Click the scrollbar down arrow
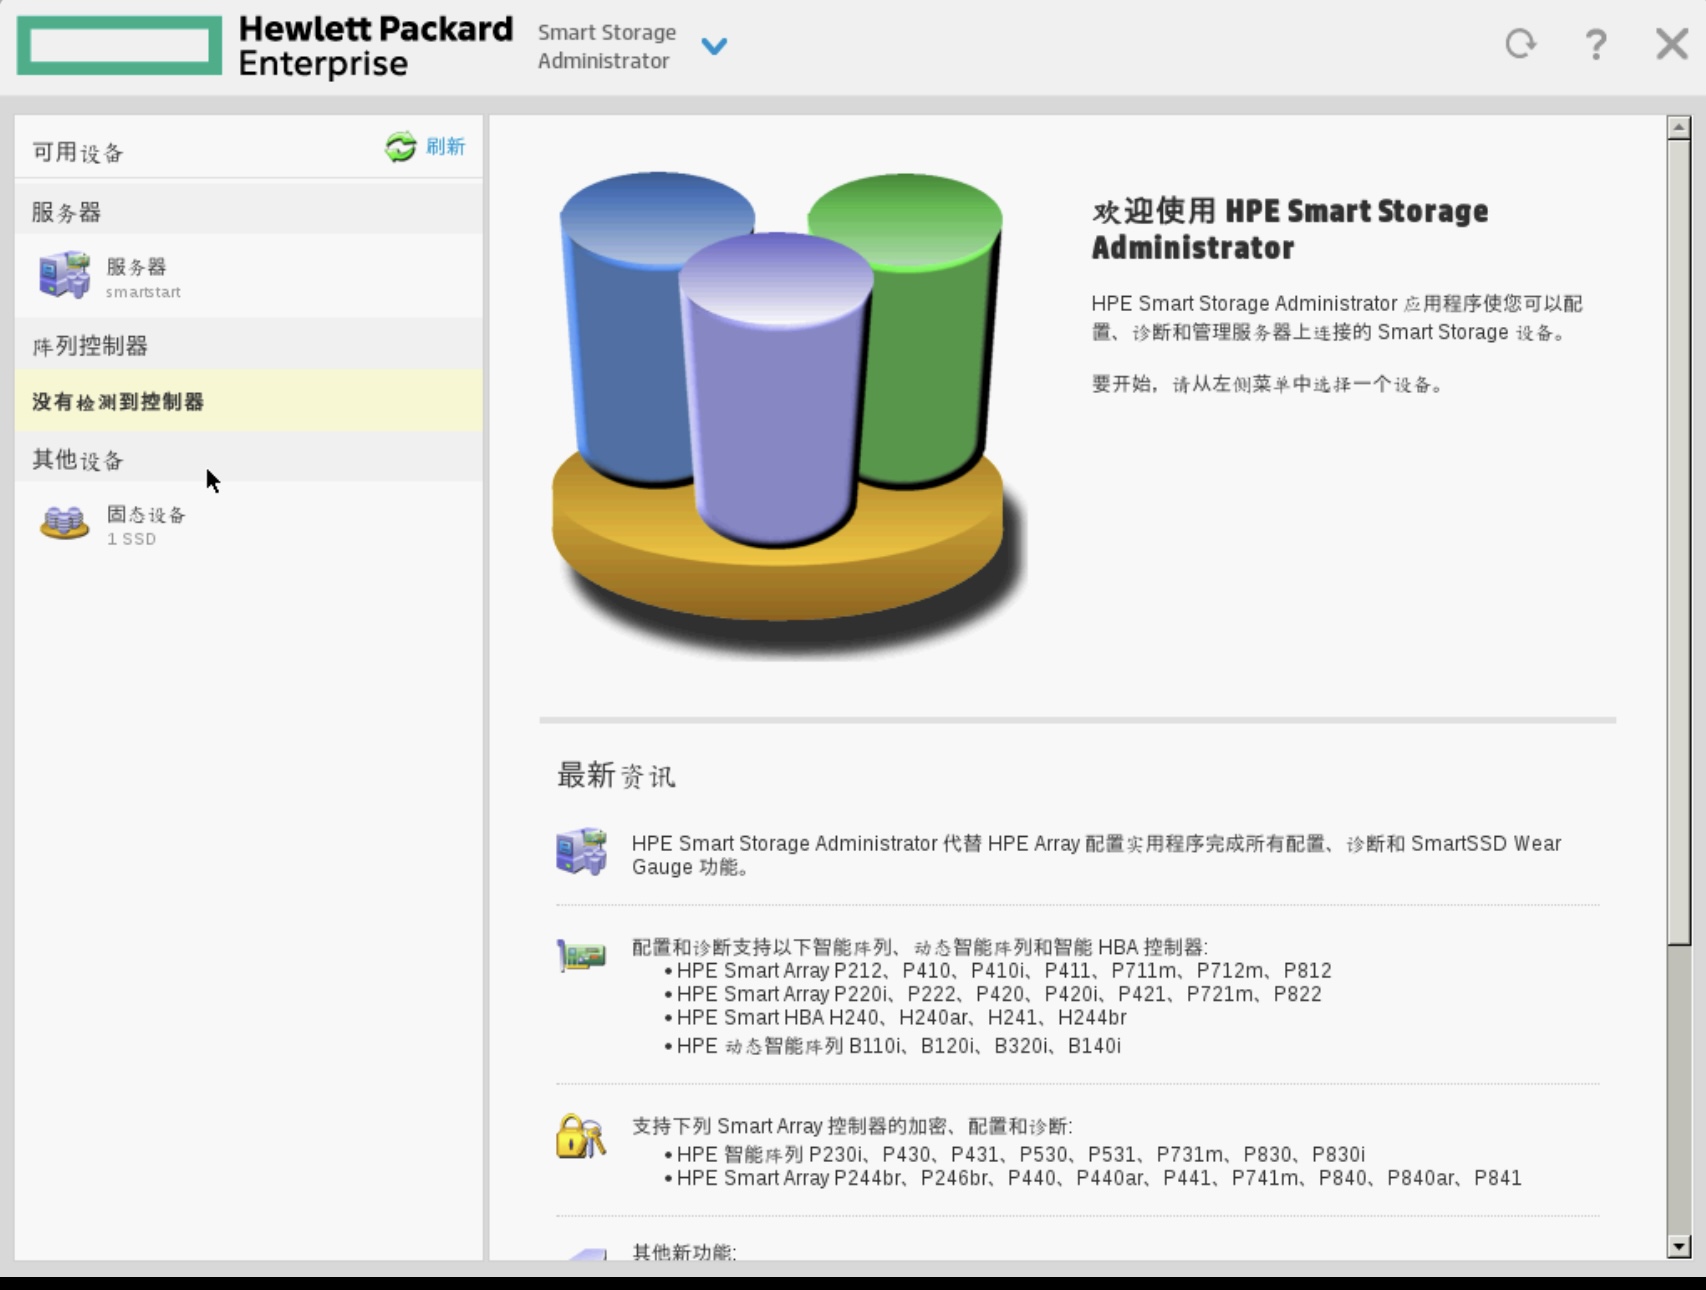Viewport: 1706px width, 1290px height. tap(1678, 1247)
